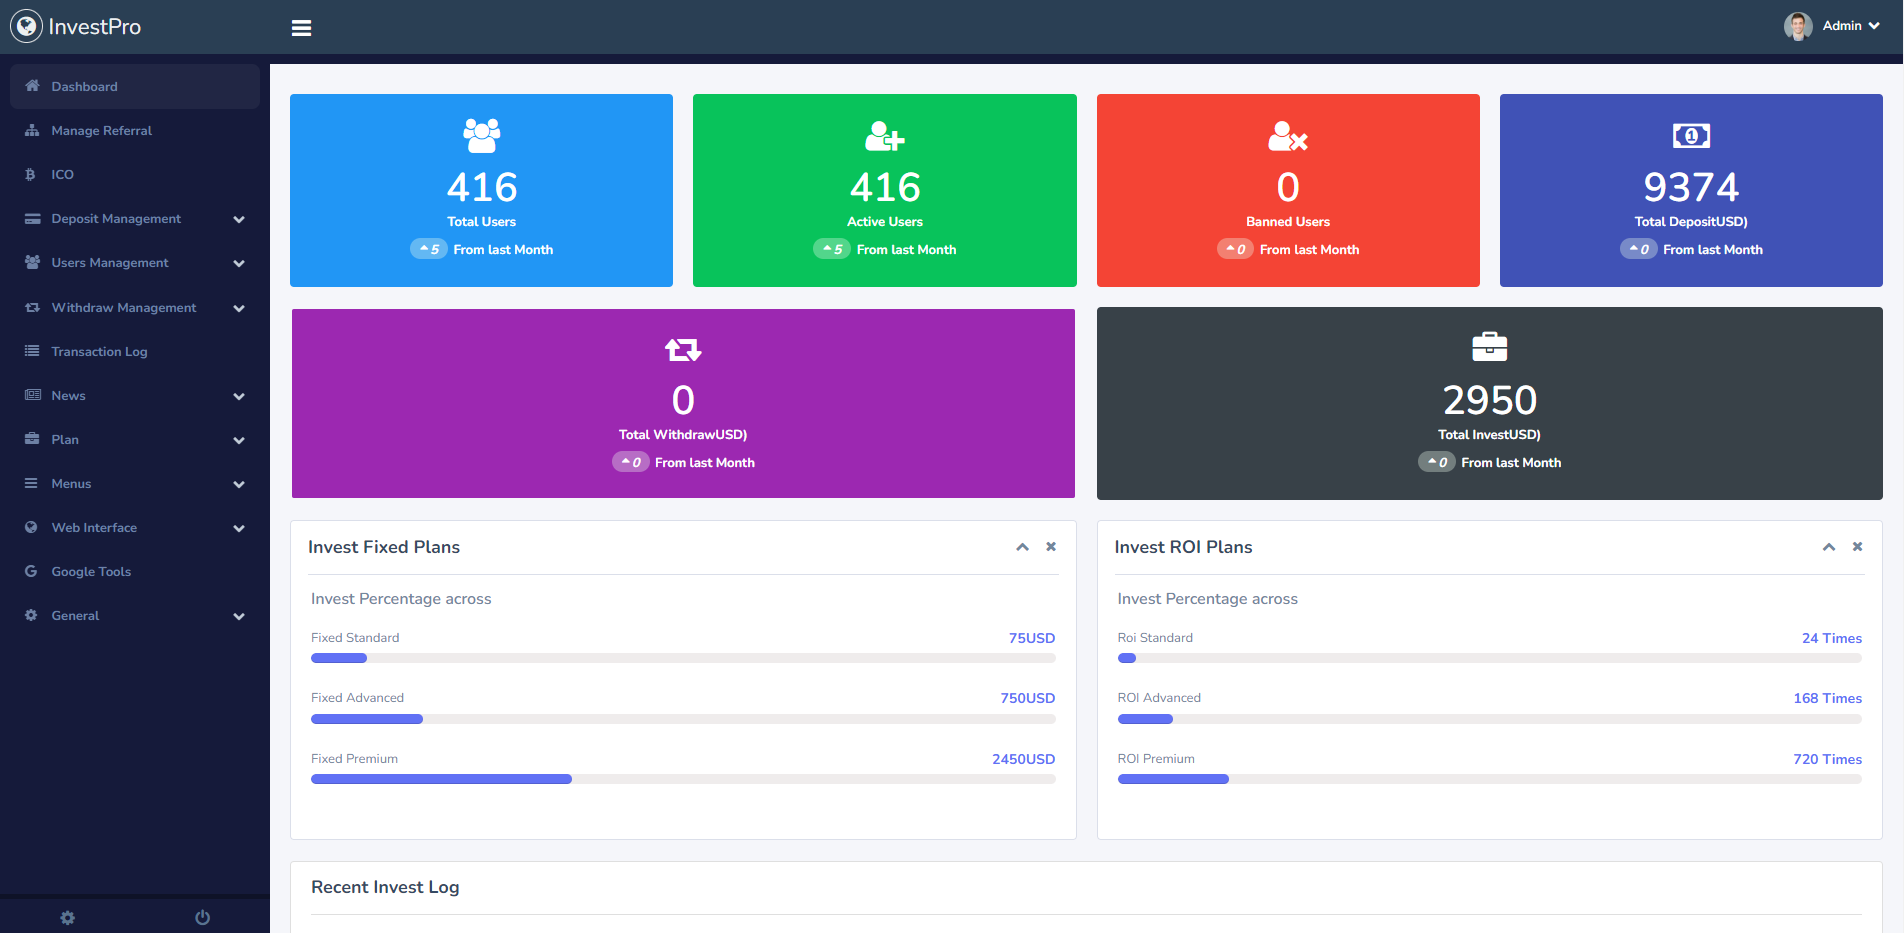Click the Total Users group icon
The height and width of the screenshot is (933, 1904).
coord(481,136)
